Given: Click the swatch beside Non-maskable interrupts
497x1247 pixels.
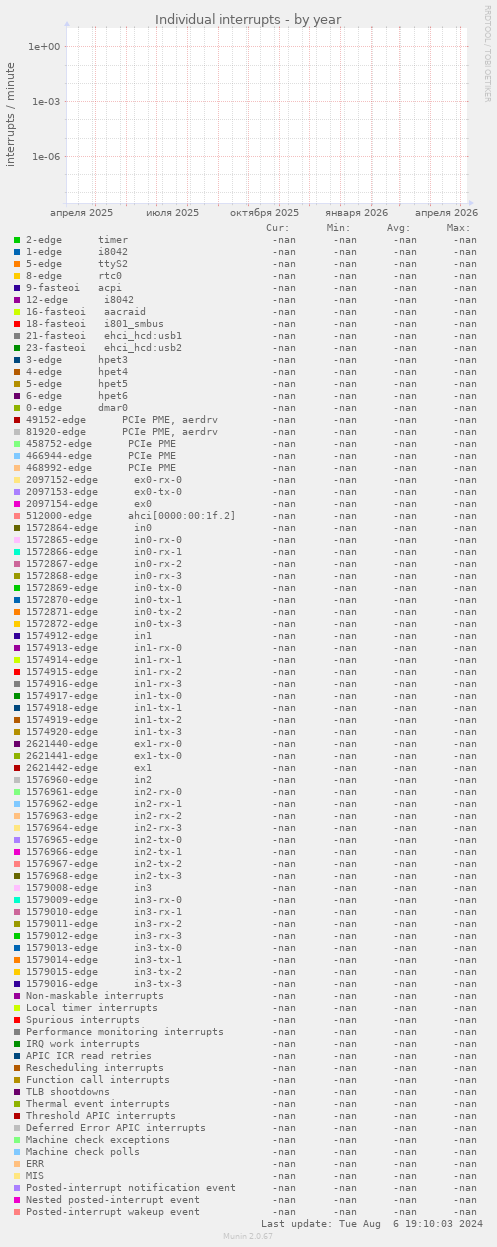Looking at the screenshot, I should pos(17,996).
